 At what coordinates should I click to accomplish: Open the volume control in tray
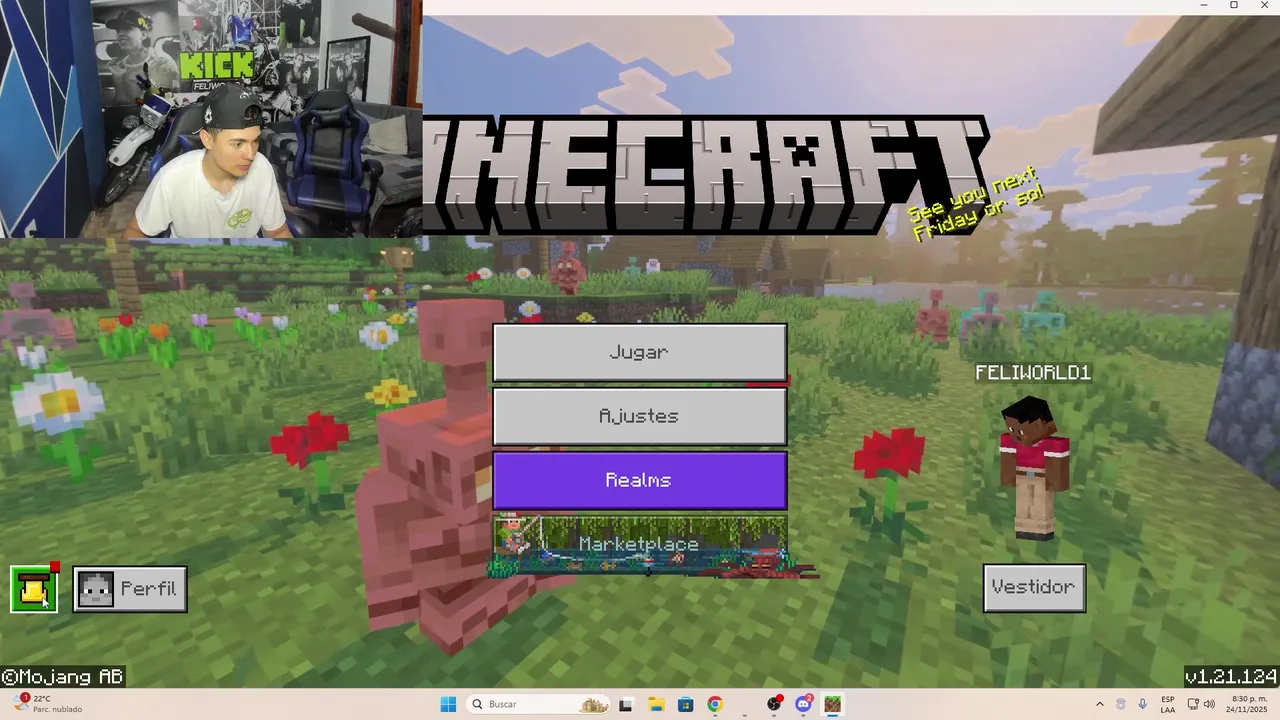[1209, 704]
